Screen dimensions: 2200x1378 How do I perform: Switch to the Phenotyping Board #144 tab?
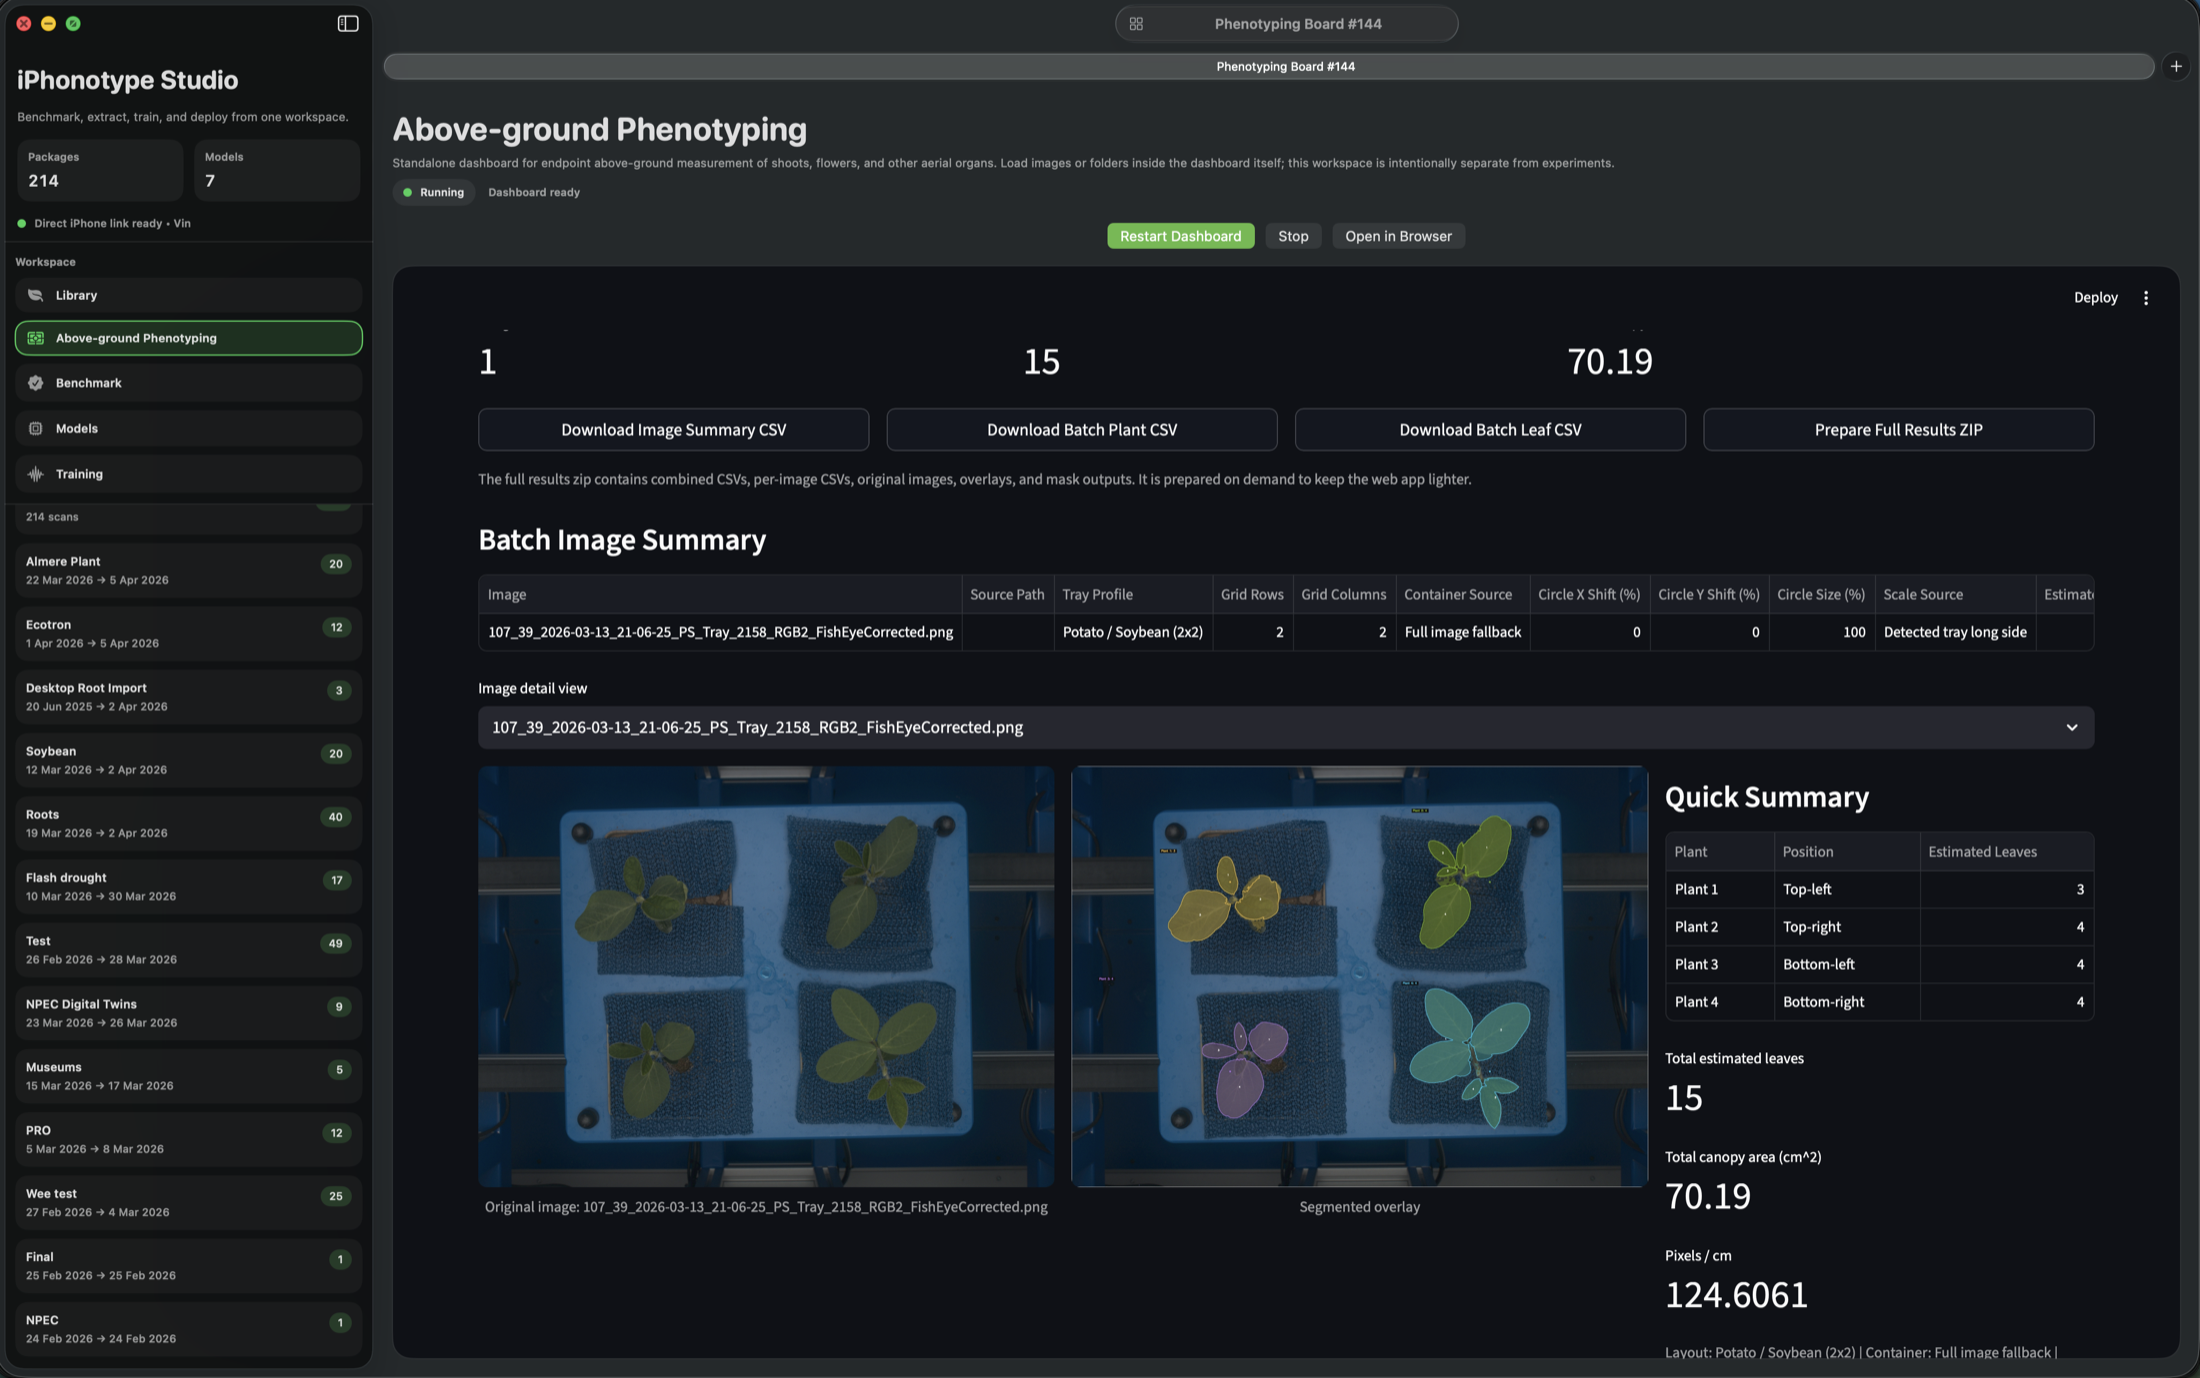coord(1285,66)
